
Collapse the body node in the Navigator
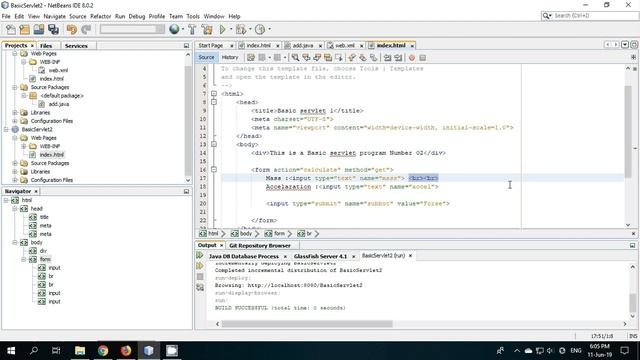click(15, 242)
